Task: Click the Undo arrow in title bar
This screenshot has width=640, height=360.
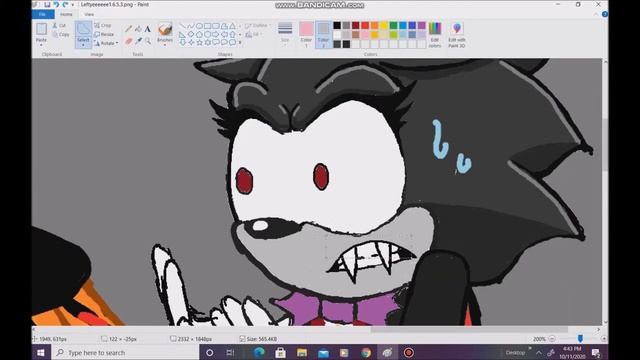Action: (x=56, y=4)
